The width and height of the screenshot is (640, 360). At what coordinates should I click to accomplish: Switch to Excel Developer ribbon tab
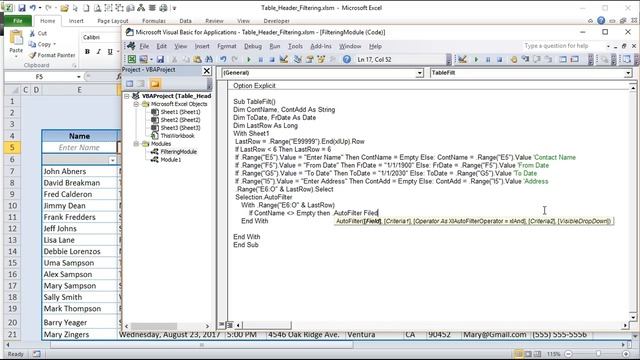(276, 21)
